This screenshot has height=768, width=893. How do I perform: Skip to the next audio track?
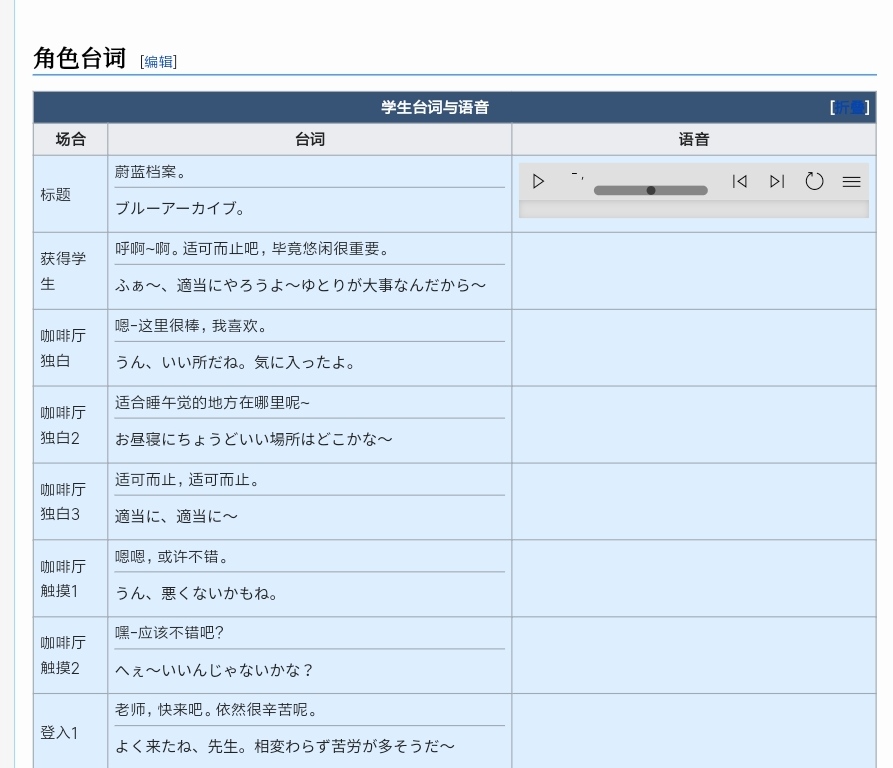click(x=777, y=182)
